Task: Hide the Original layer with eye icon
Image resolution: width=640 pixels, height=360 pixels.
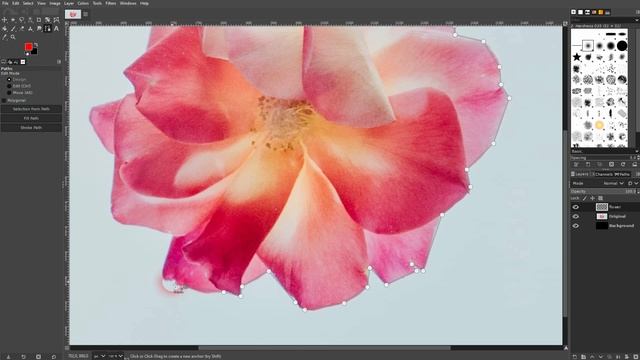Action: click(576, 216)
